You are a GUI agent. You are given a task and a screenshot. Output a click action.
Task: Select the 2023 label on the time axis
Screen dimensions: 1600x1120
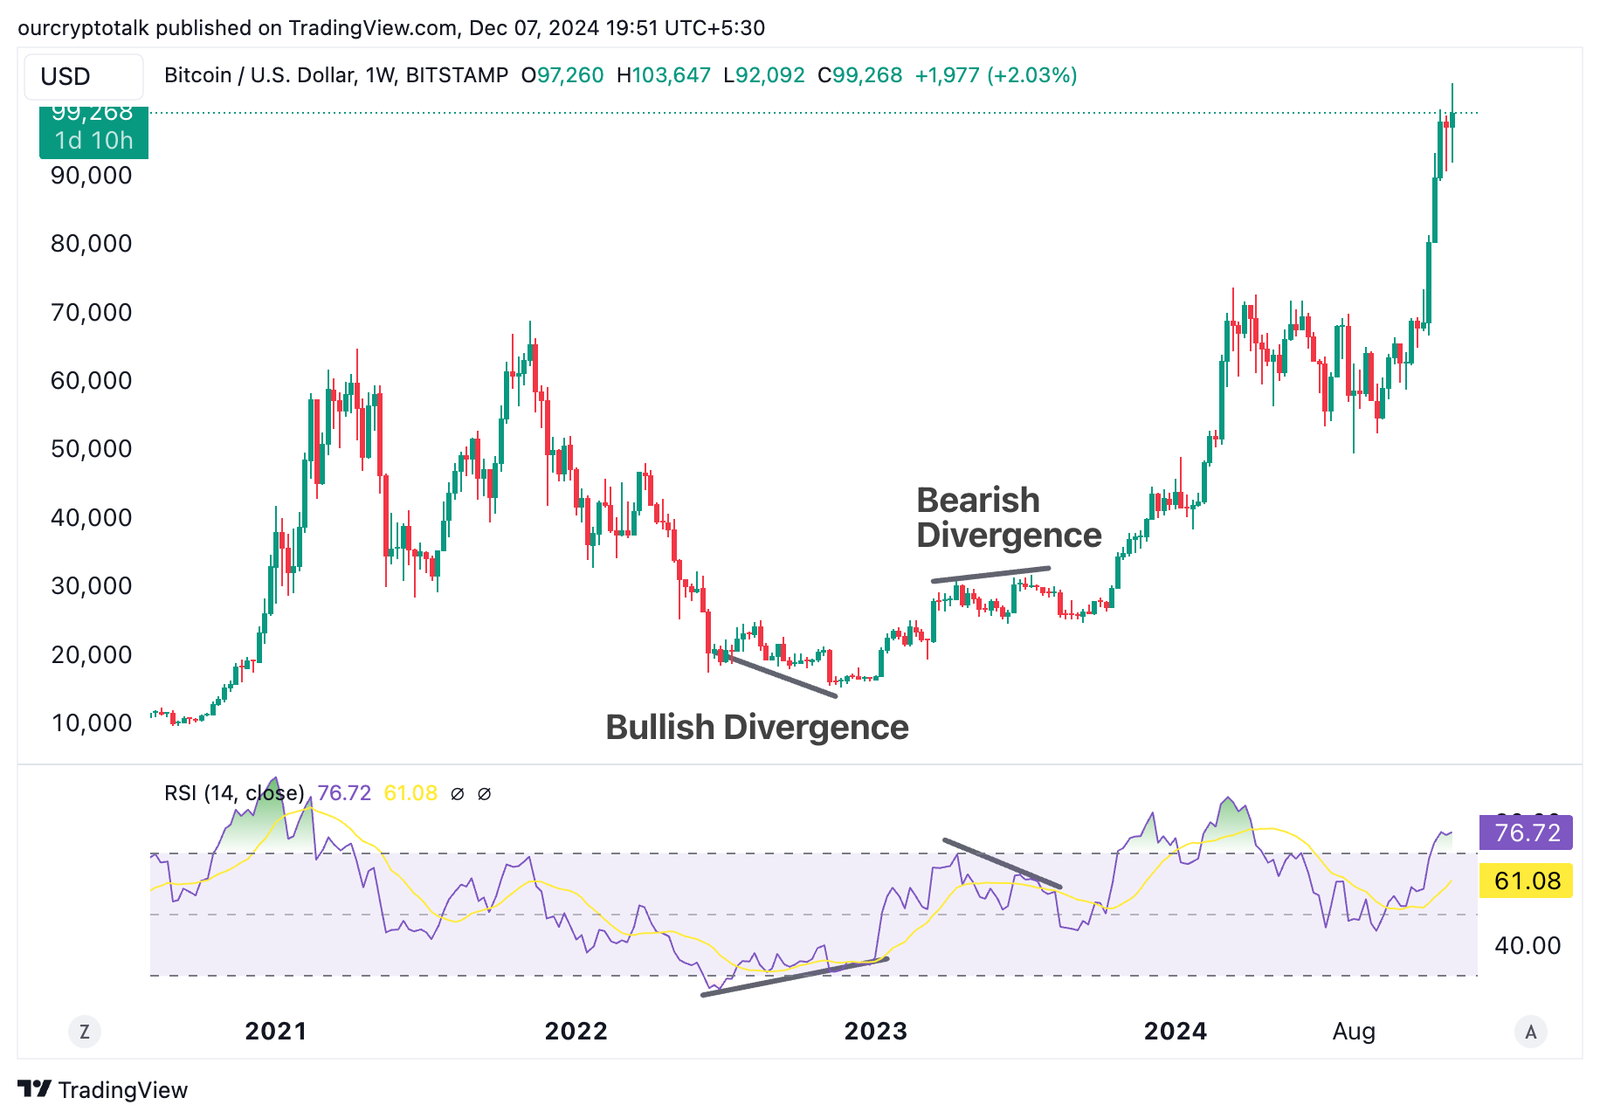coord(877,1031)
